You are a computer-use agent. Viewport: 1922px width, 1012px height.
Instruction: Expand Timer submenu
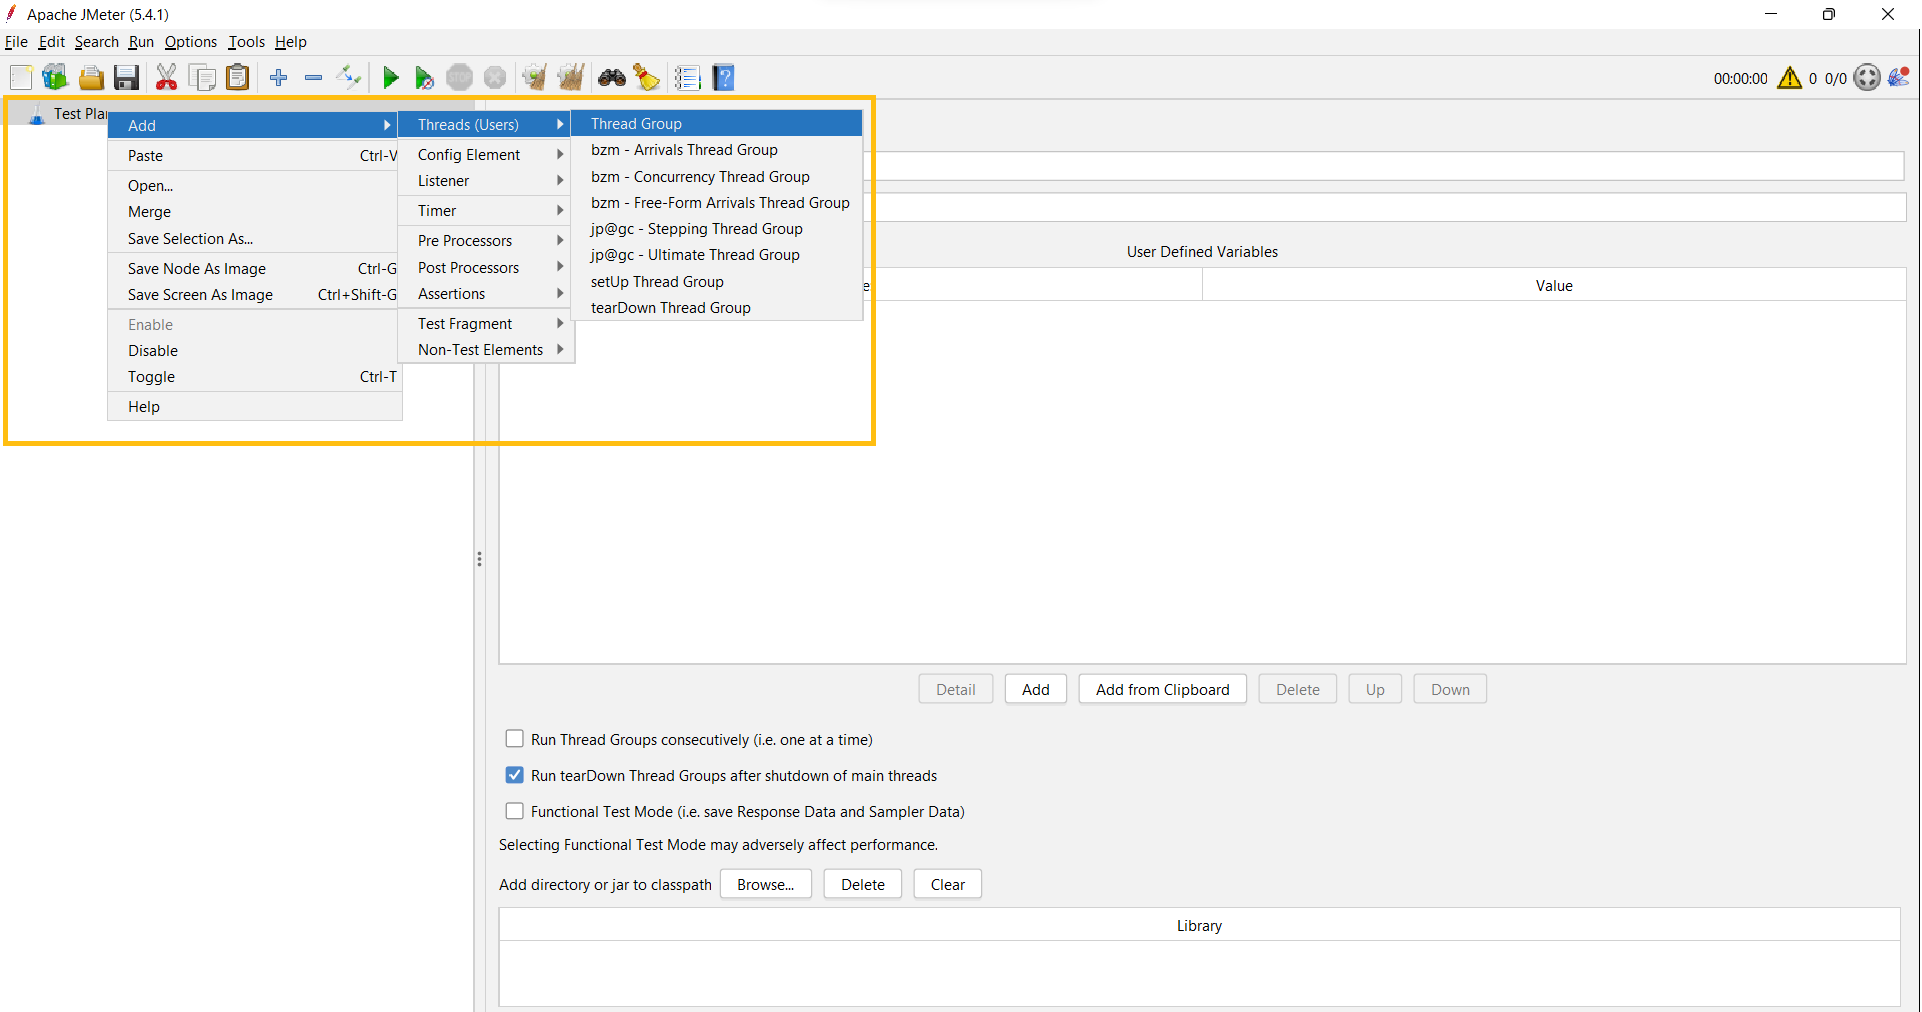pyautogui.click(x=485, y=211)
